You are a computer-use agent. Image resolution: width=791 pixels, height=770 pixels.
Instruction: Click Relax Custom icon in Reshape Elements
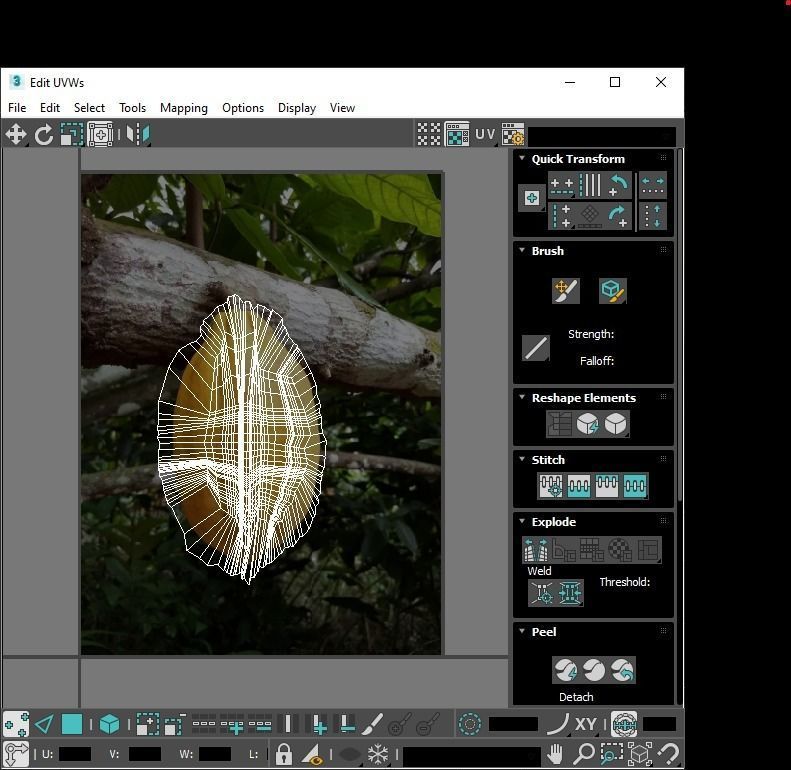(616, 424)
